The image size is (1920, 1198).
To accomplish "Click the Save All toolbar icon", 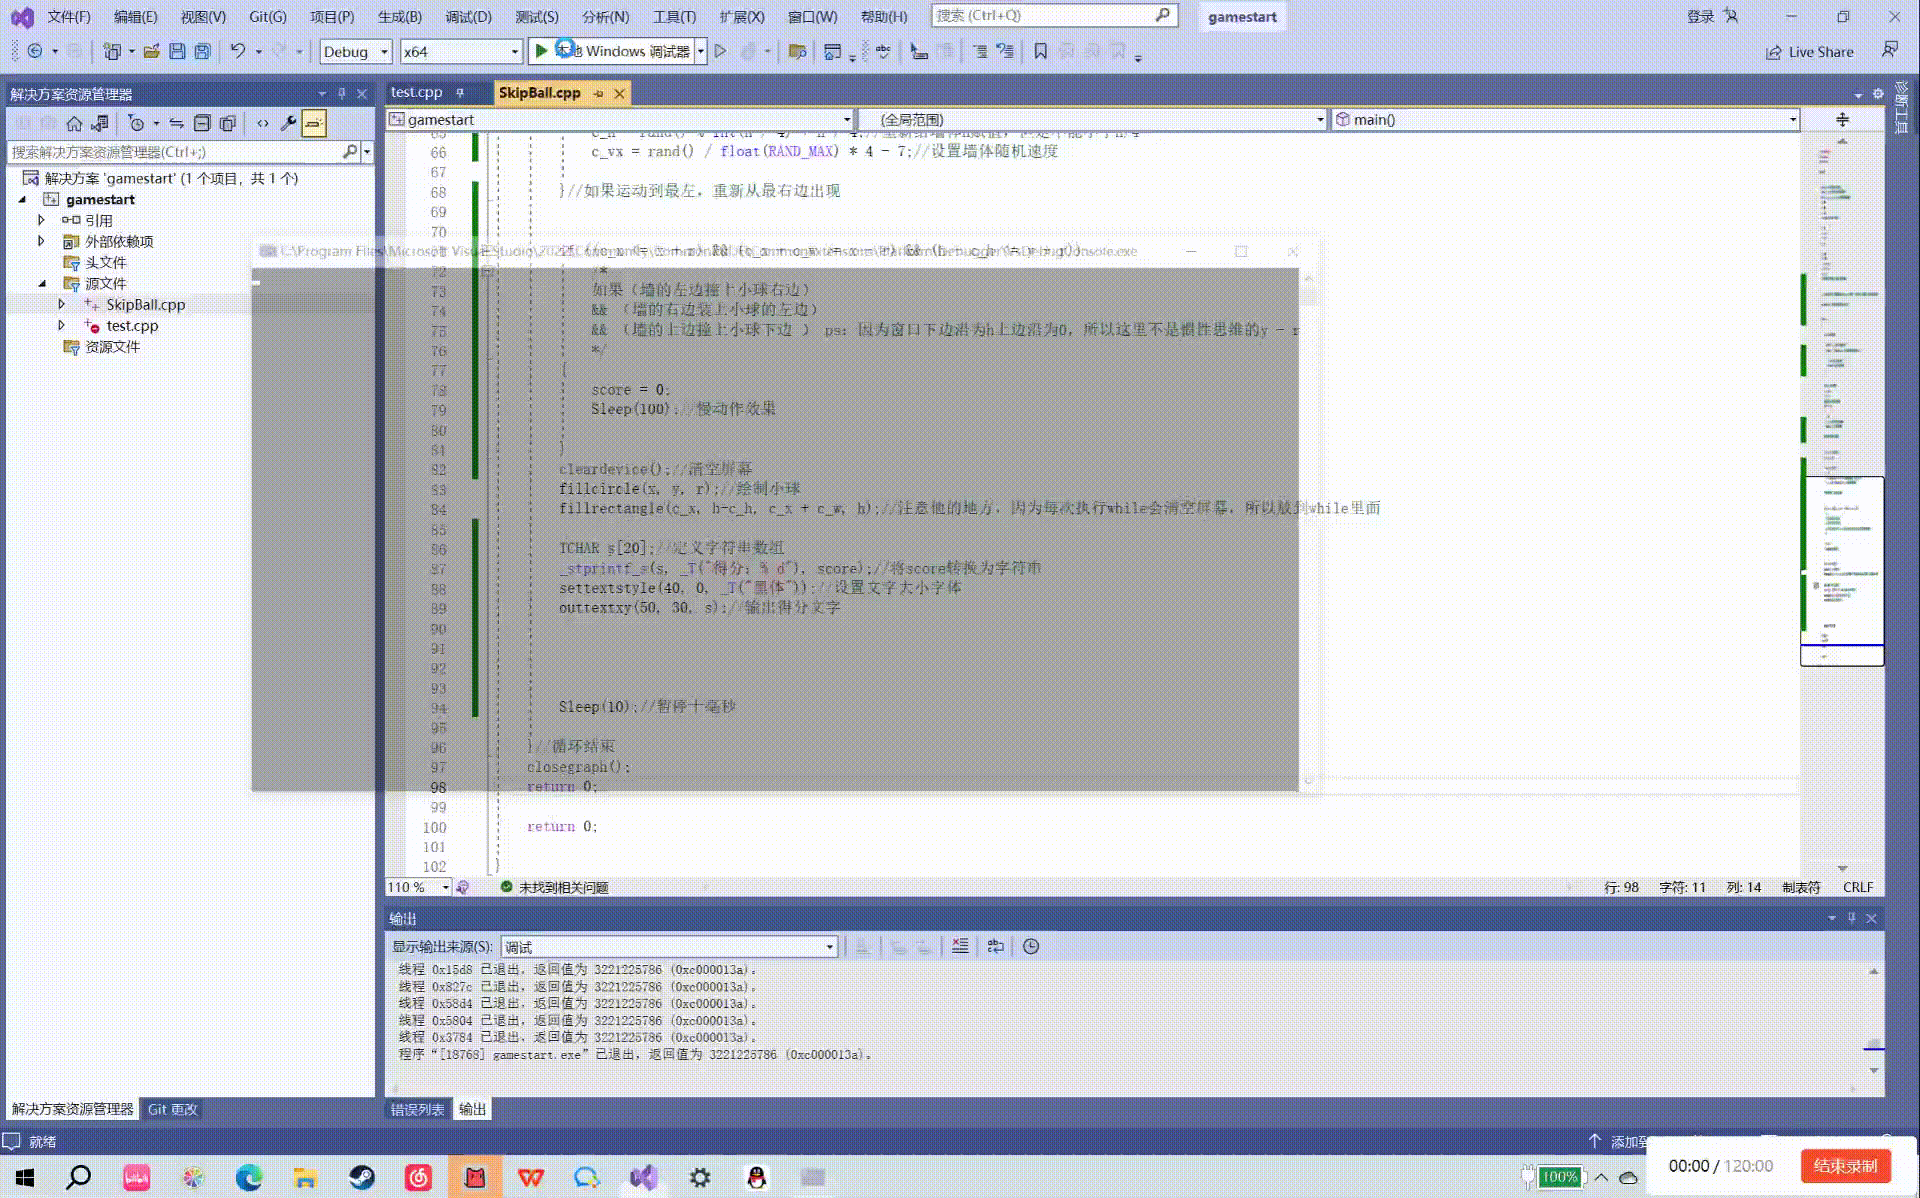I will 202,51.
